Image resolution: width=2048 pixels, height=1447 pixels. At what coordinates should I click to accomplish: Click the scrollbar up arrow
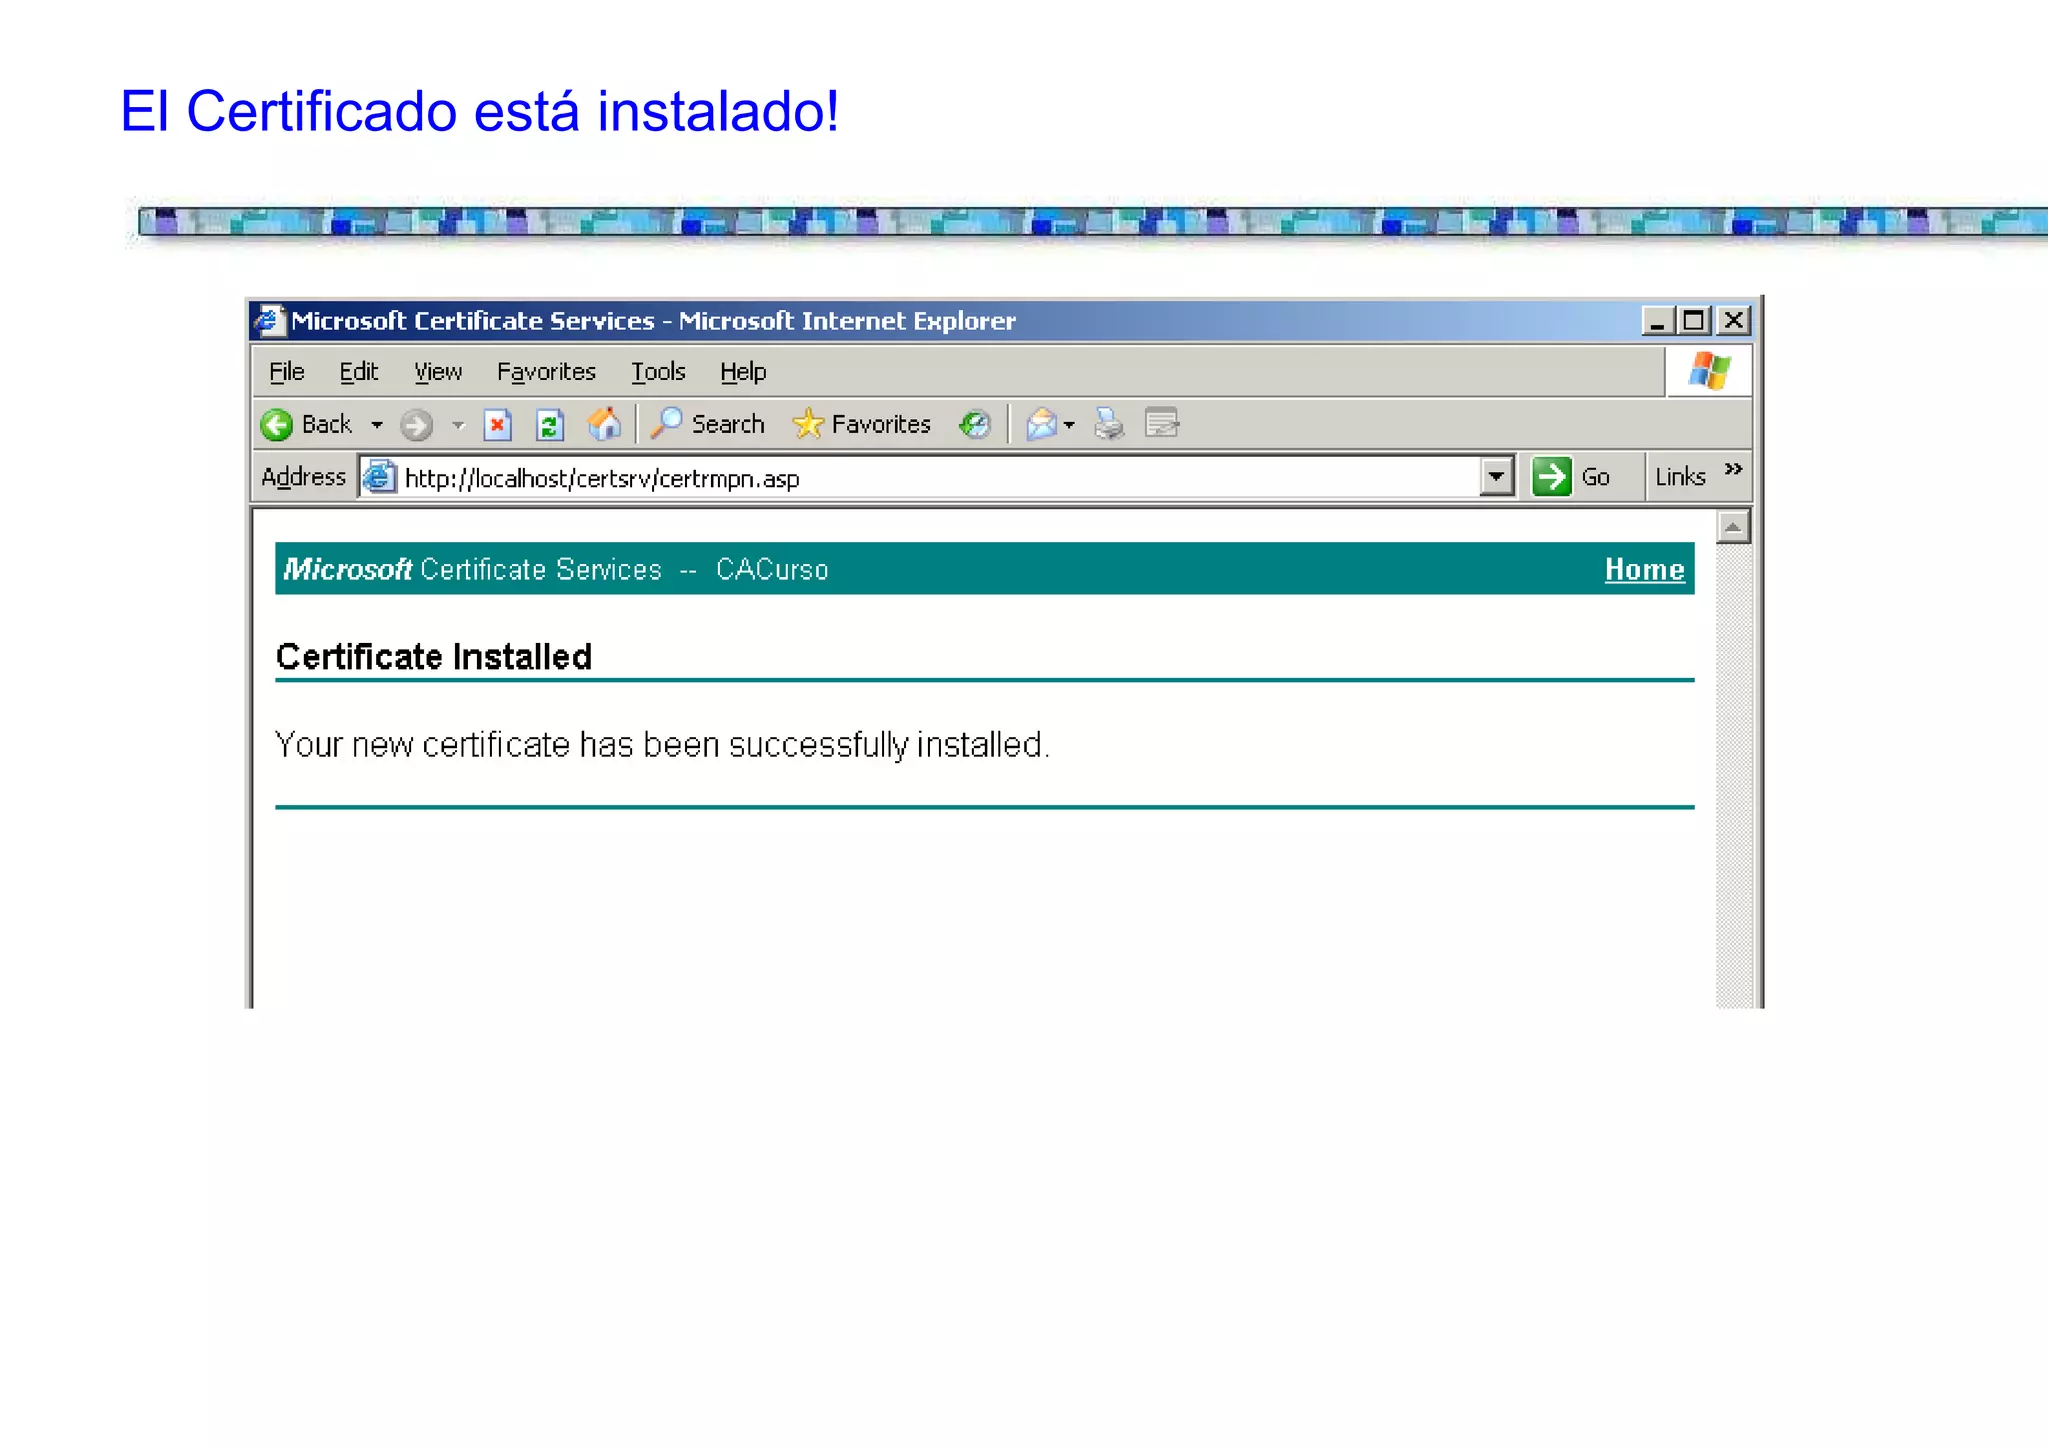1733,527
